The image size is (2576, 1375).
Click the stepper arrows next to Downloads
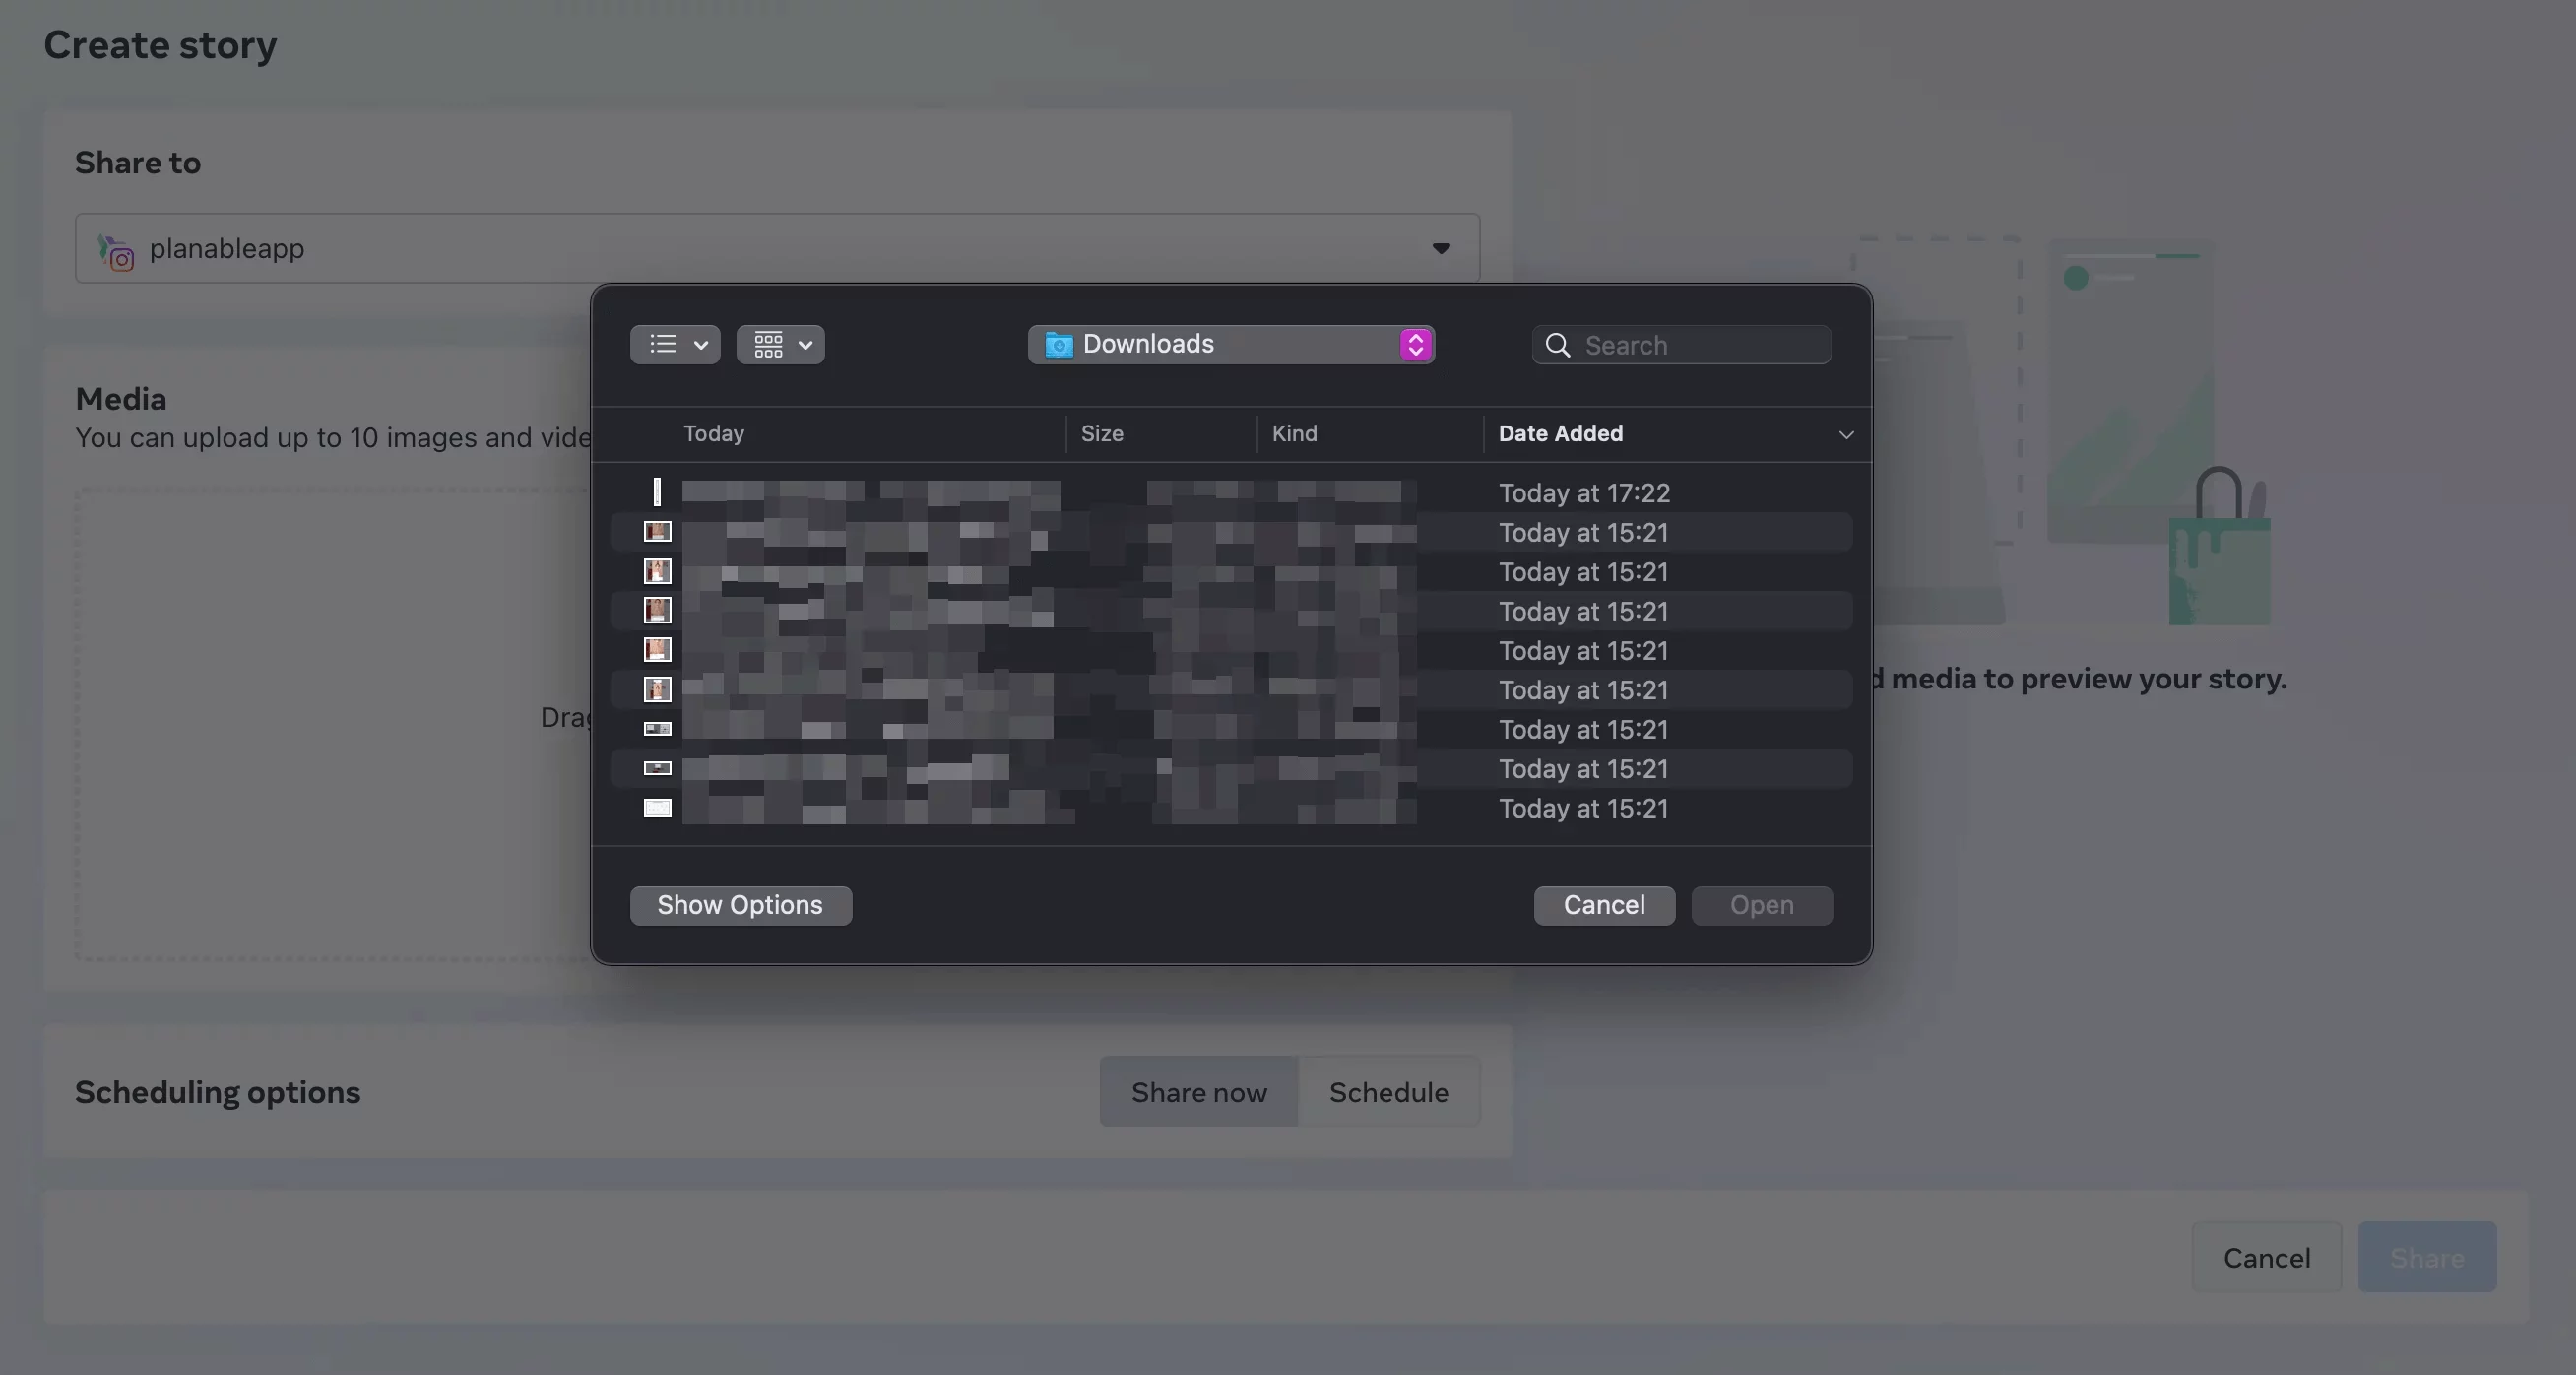point(1415,344)
